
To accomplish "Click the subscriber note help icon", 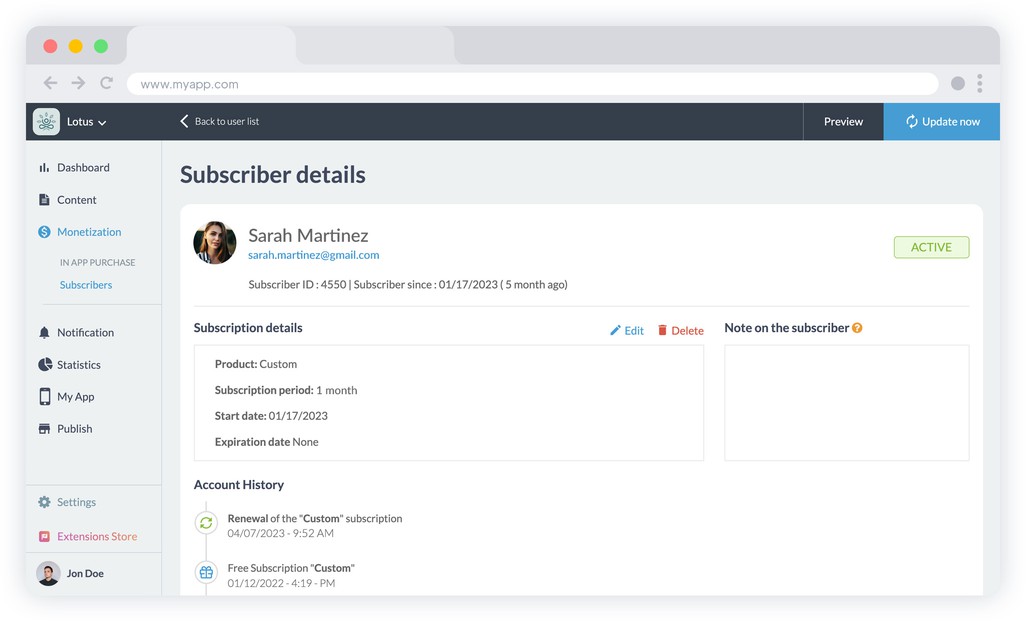I will point(857,328).
